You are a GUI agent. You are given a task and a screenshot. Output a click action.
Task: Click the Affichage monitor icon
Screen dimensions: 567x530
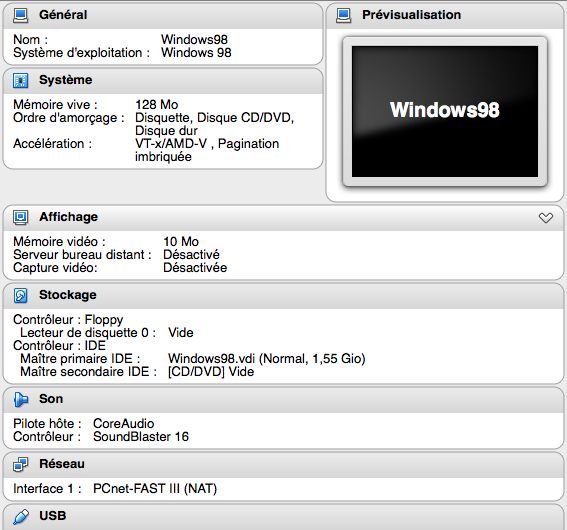tap(20, 217)
